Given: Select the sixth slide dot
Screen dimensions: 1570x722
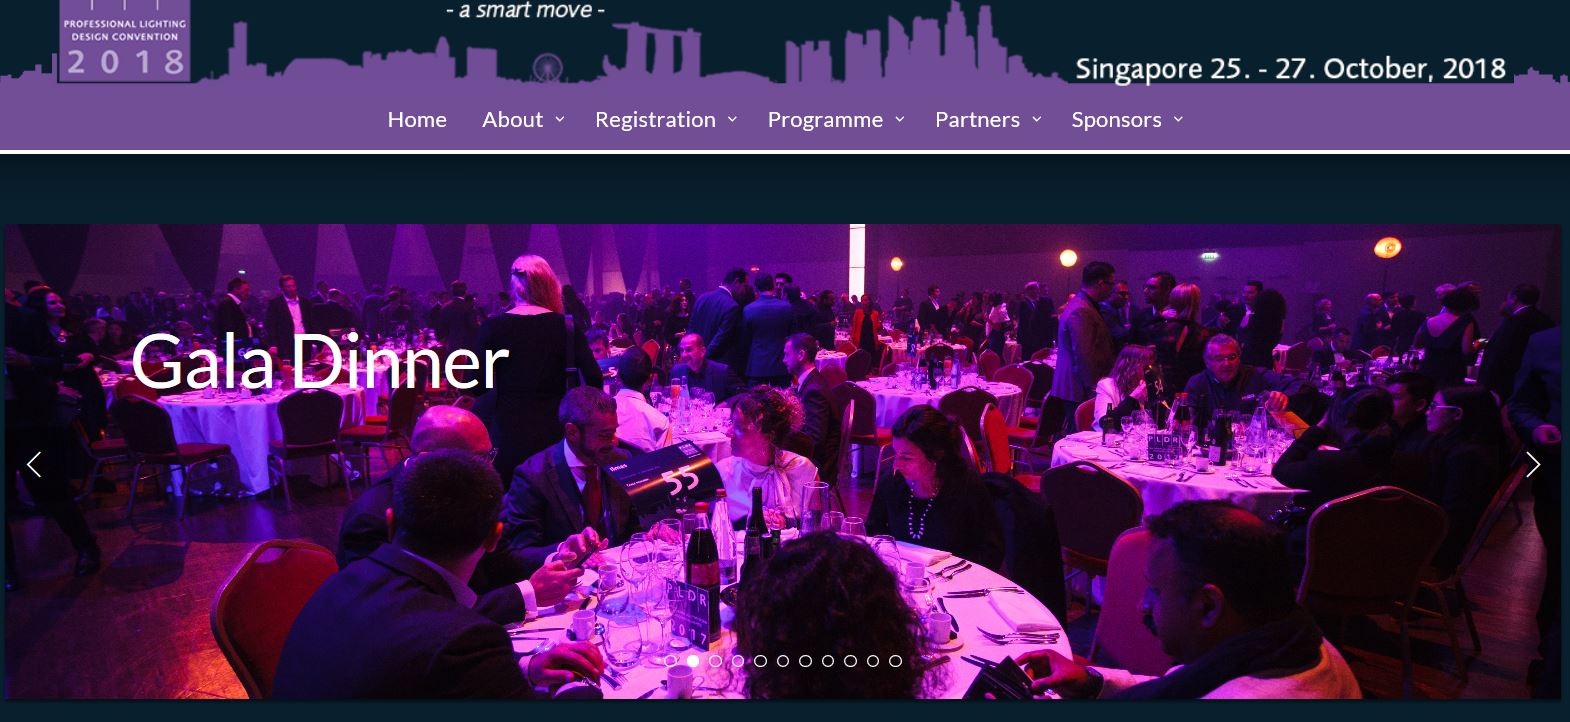Looking at the screenshot, I should [x=783, y=661].
